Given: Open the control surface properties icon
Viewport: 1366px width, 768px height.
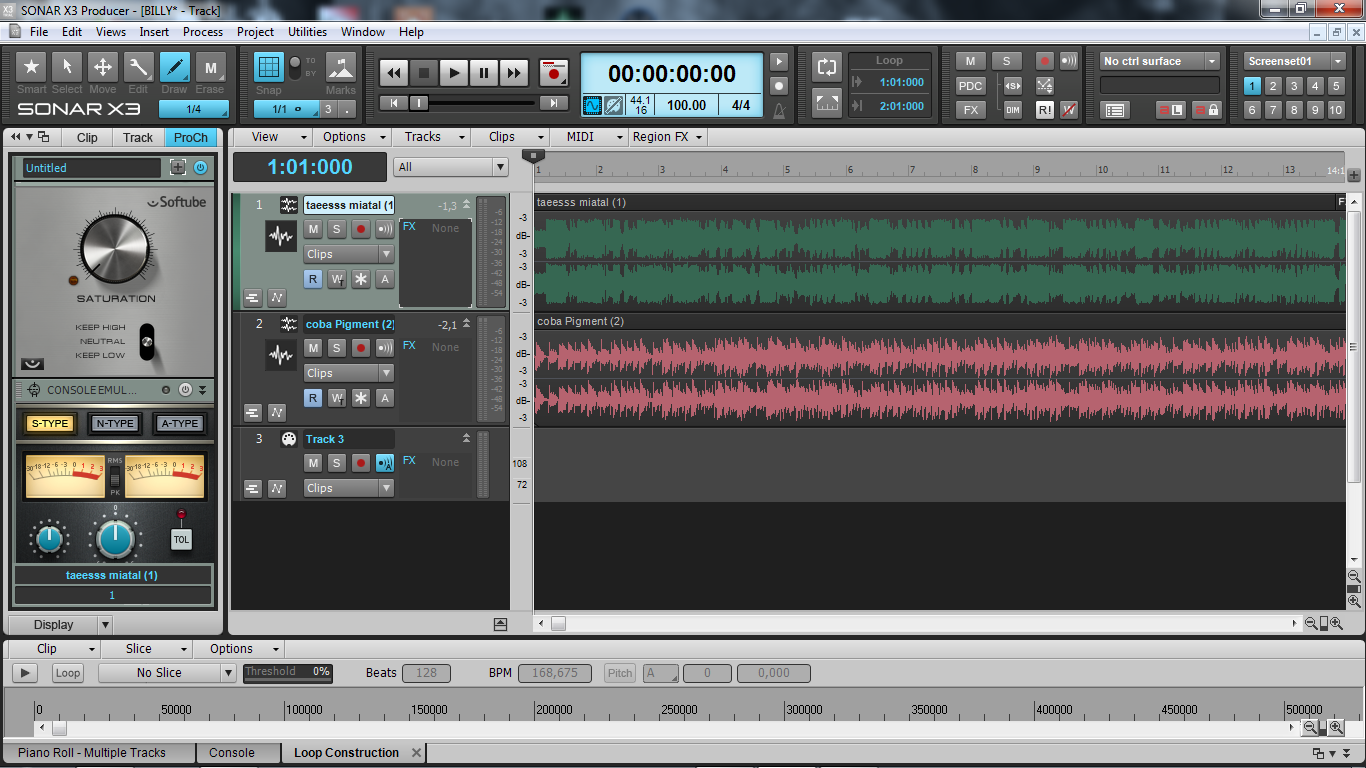Looking at the screenshot, I should pos(1115,109).
